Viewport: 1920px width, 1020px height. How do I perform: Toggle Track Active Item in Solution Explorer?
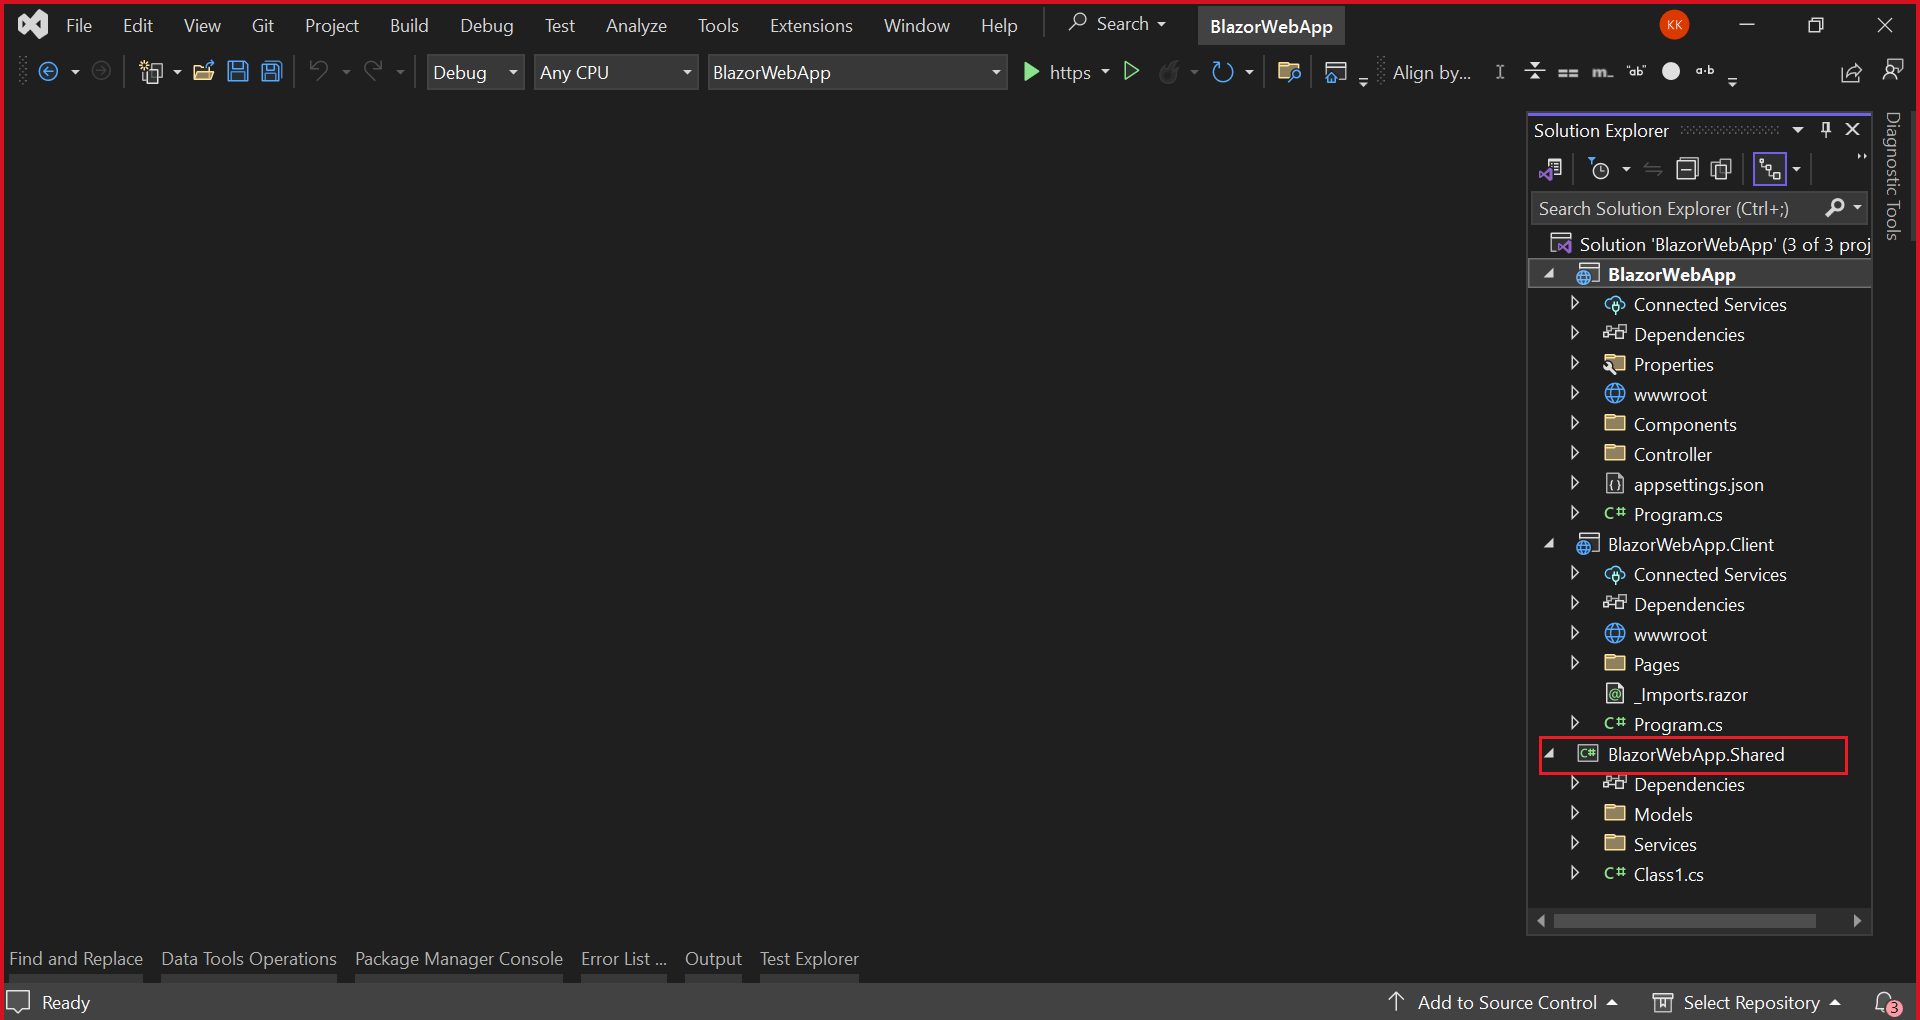1770,169
